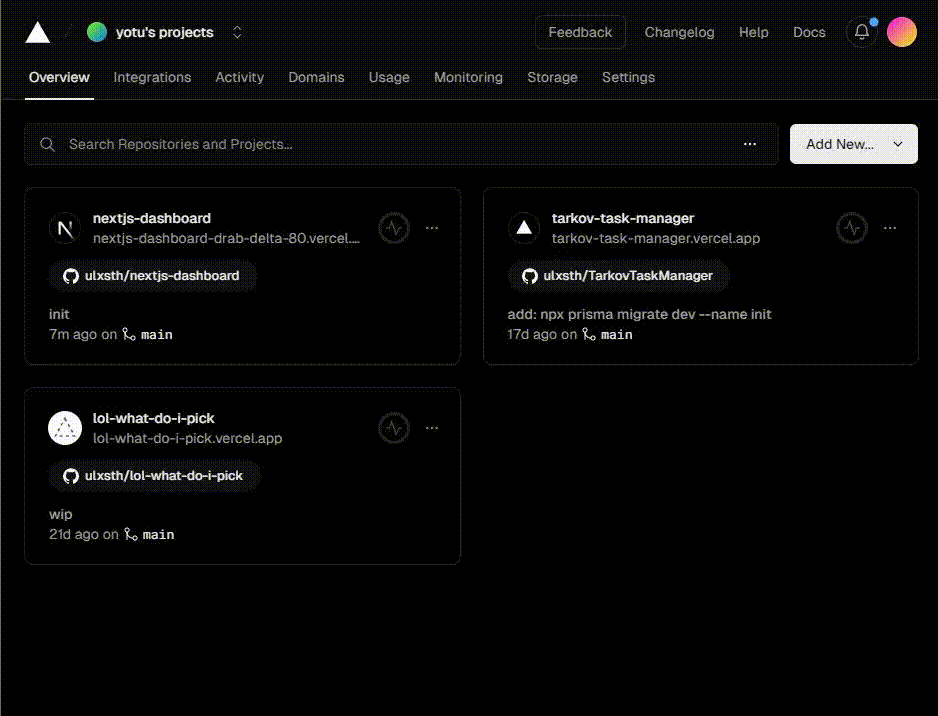The width and height of the screenshot is (938, 716).
Task: View lol-what-do-i-pick activity pulse icon
Action: (x=394, y=428)
